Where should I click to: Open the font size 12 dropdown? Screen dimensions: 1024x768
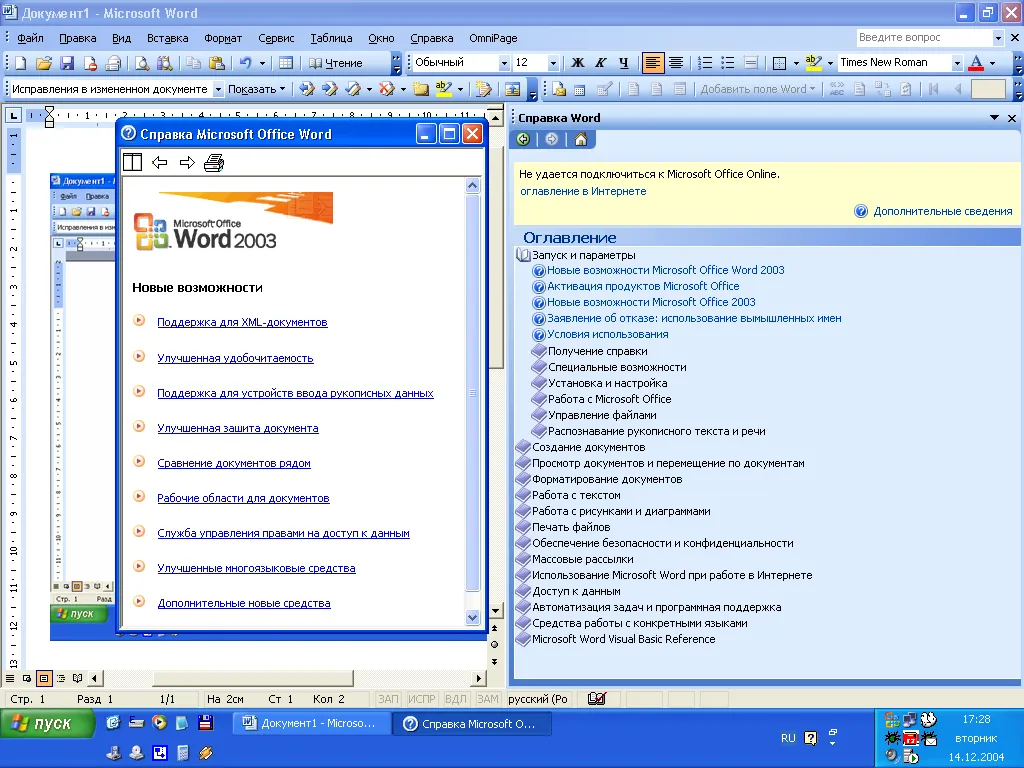click(x=552, y=63)
